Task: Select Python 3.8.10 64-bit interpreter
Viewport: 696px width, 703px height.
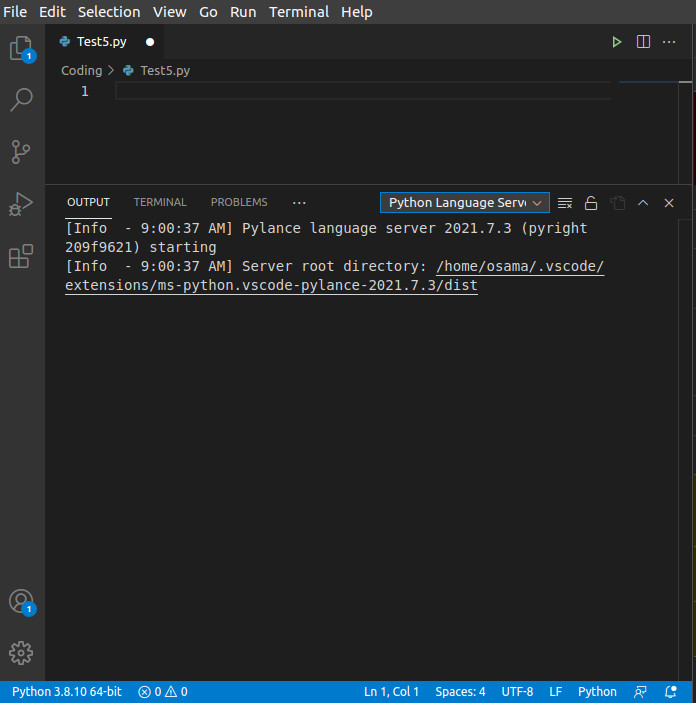Action: pyautogui.click(x=66, y=692)
